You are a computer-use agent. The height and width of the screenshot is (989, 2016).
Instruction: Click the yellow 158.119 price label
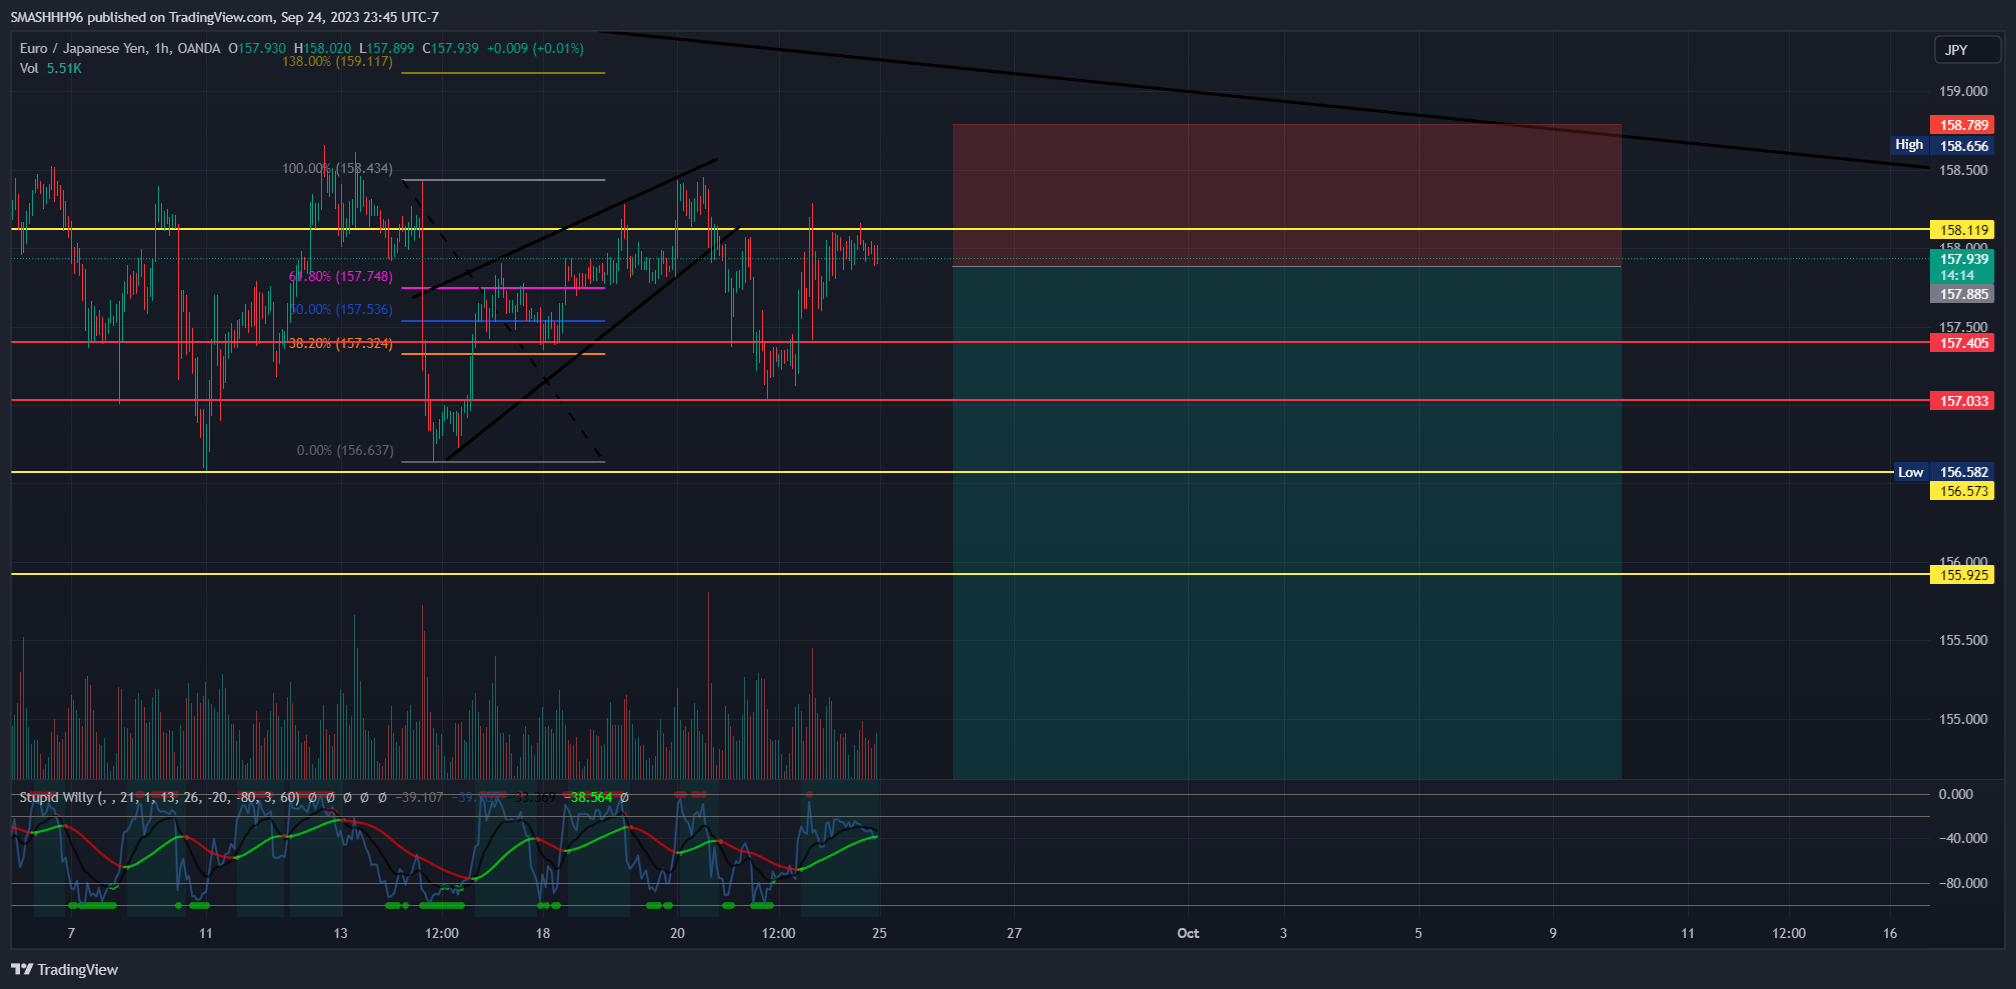click(1962, 230)
